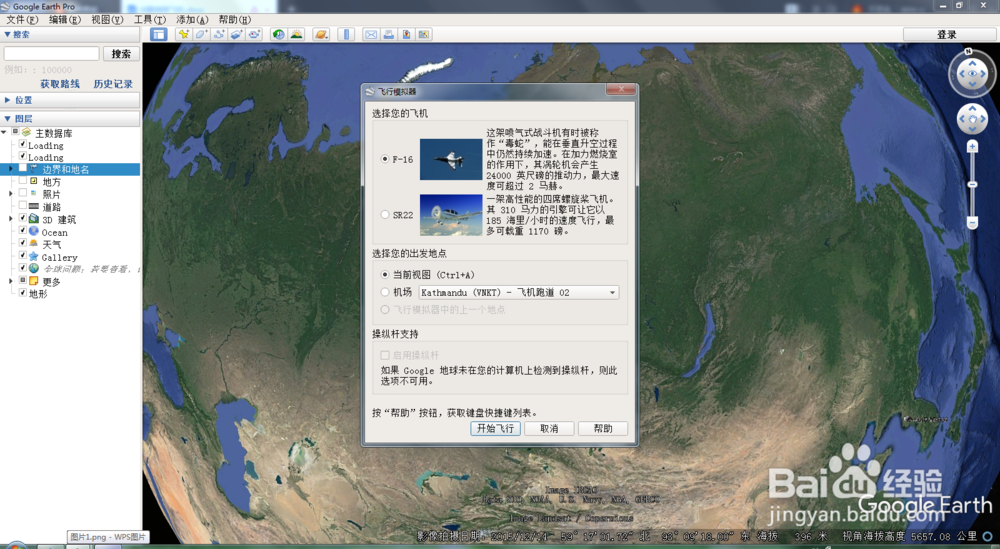Screen dimensions: 1000x549
Task: Add a path using the toolbar icon
Action: pyautogui.click(x=219, y=34)
